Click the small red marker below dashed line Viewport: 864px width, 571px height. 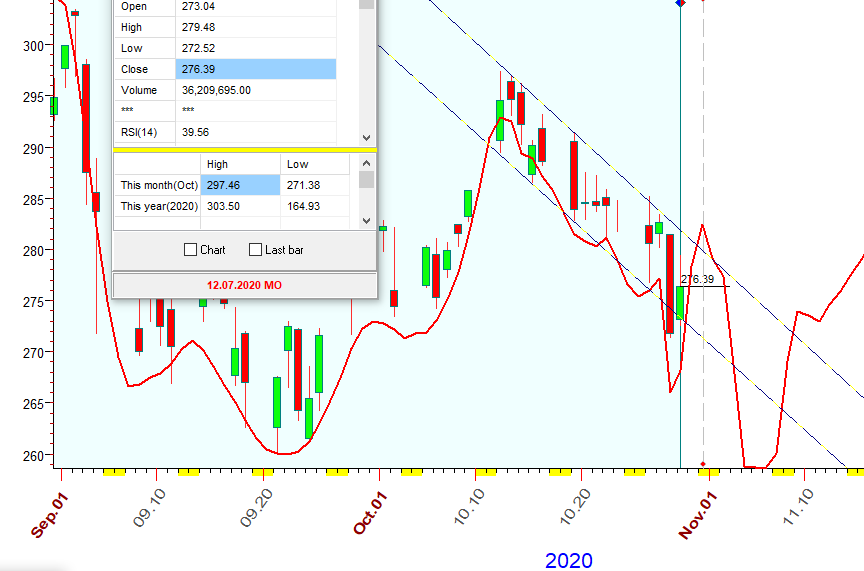click(703, 464)
